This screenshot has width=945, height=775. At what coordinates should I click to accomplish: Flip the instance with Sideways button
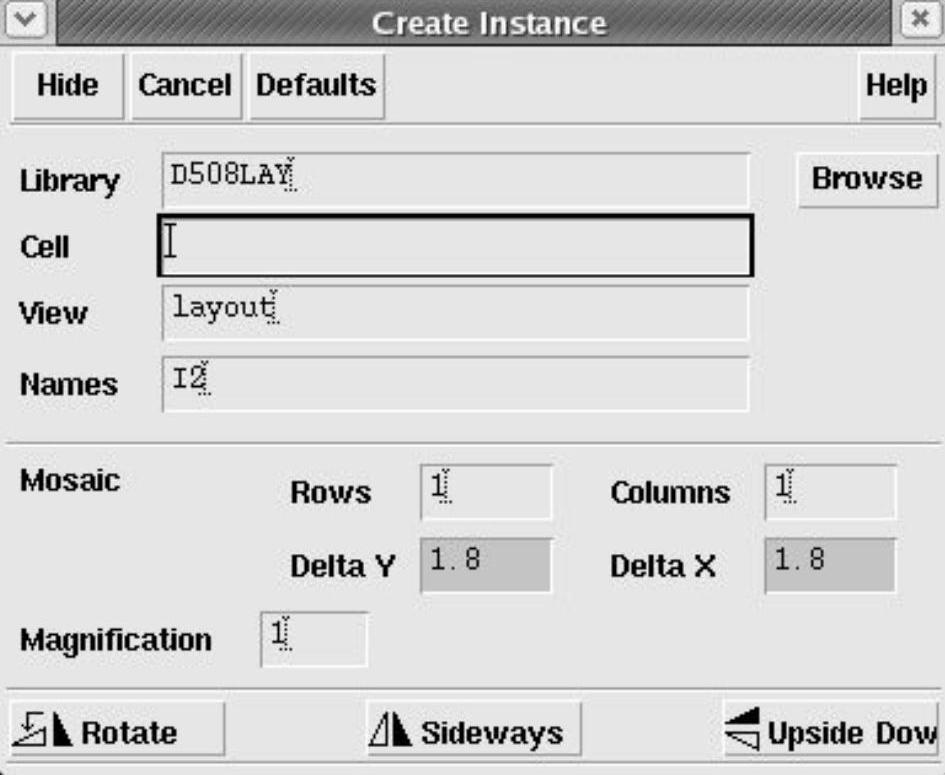(473, 731)
